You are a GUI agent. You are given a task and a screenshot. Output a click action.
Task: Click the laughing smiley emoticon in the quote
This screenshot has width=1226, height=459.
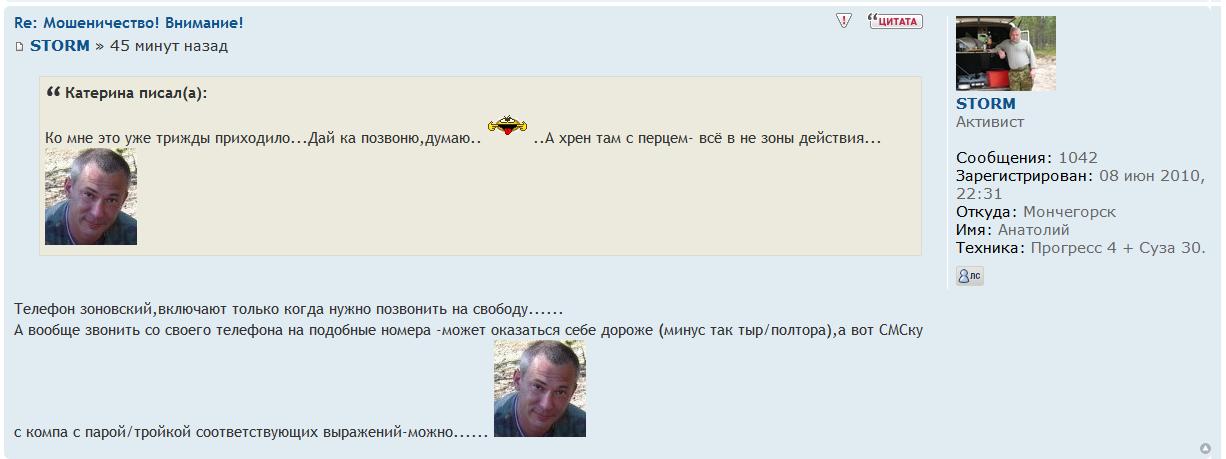507,128
